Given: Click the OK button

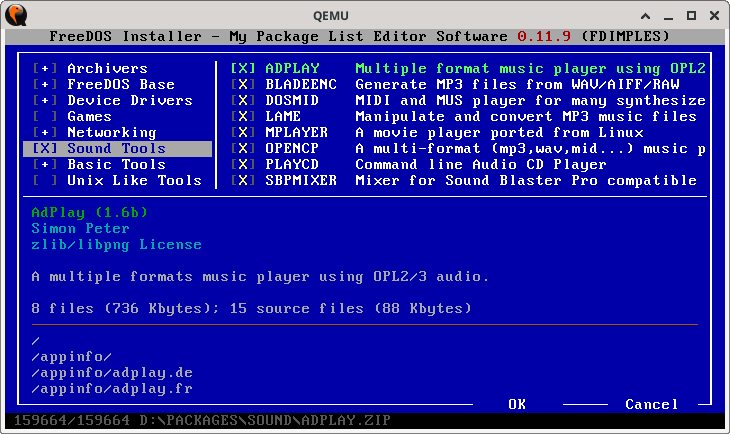Looking at the screenshot, I should (517, 404).
